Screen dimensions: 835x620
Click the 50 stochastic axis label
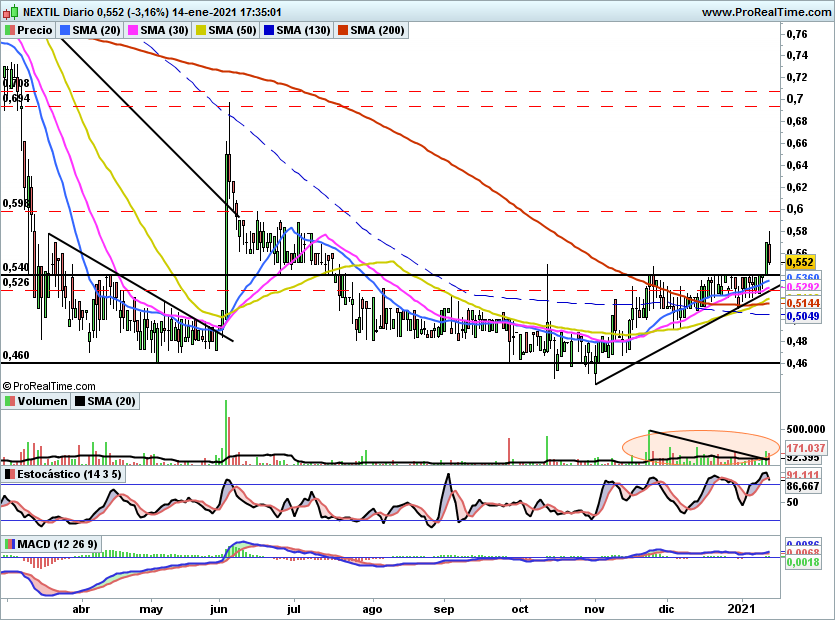click(792, 502)
